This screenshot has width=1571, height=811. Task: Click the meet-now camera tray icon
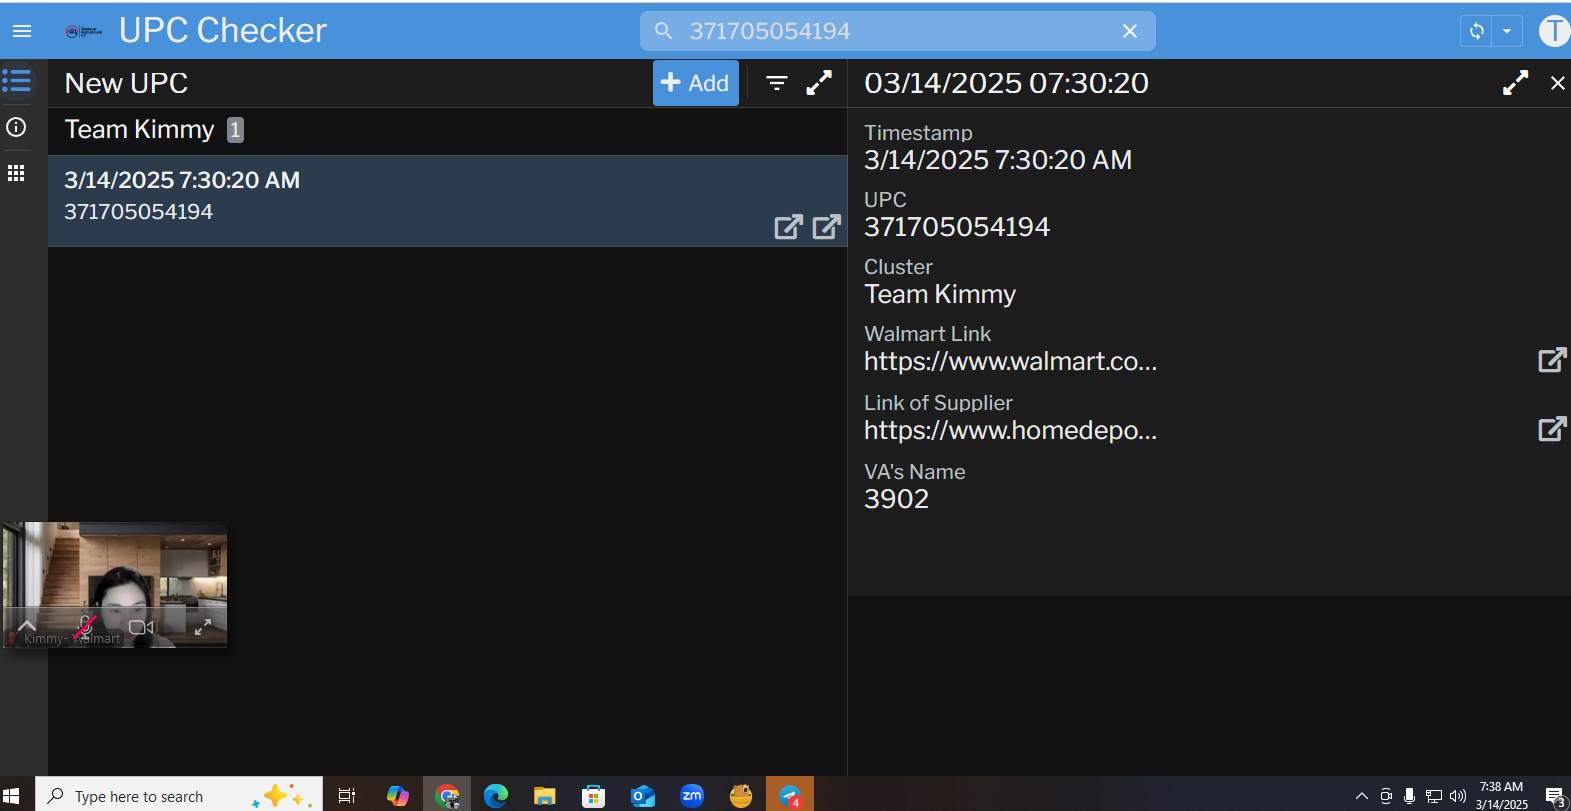tap(1386, 796)
